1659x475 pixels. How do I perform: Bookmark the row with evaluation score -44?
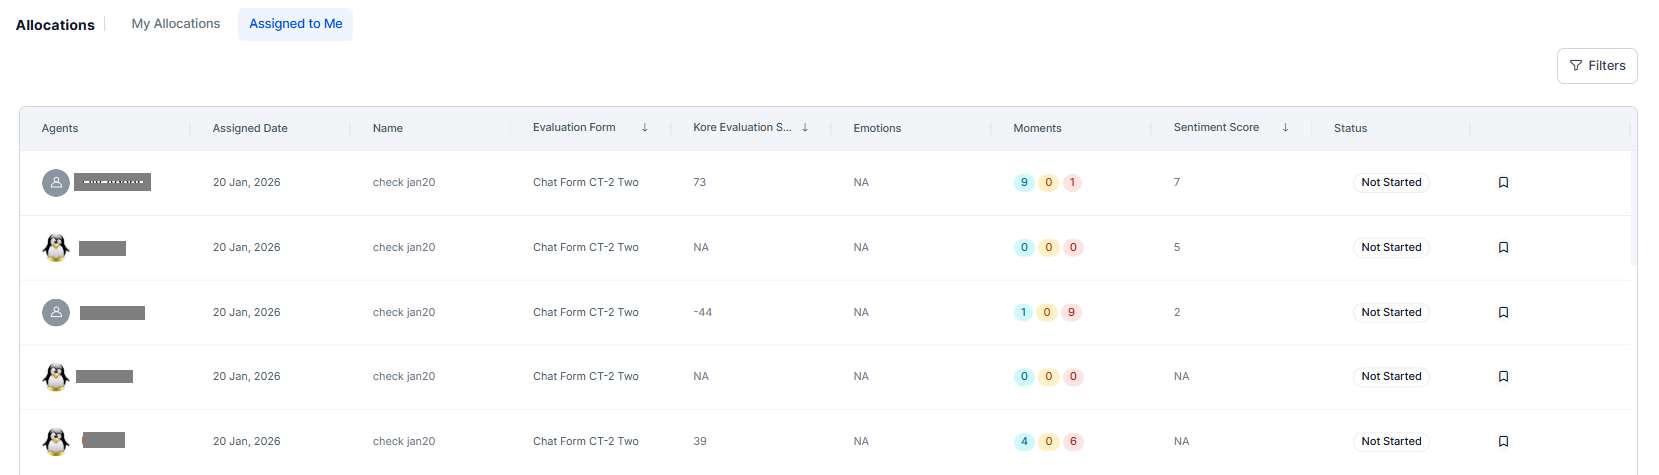point(1503,313)
